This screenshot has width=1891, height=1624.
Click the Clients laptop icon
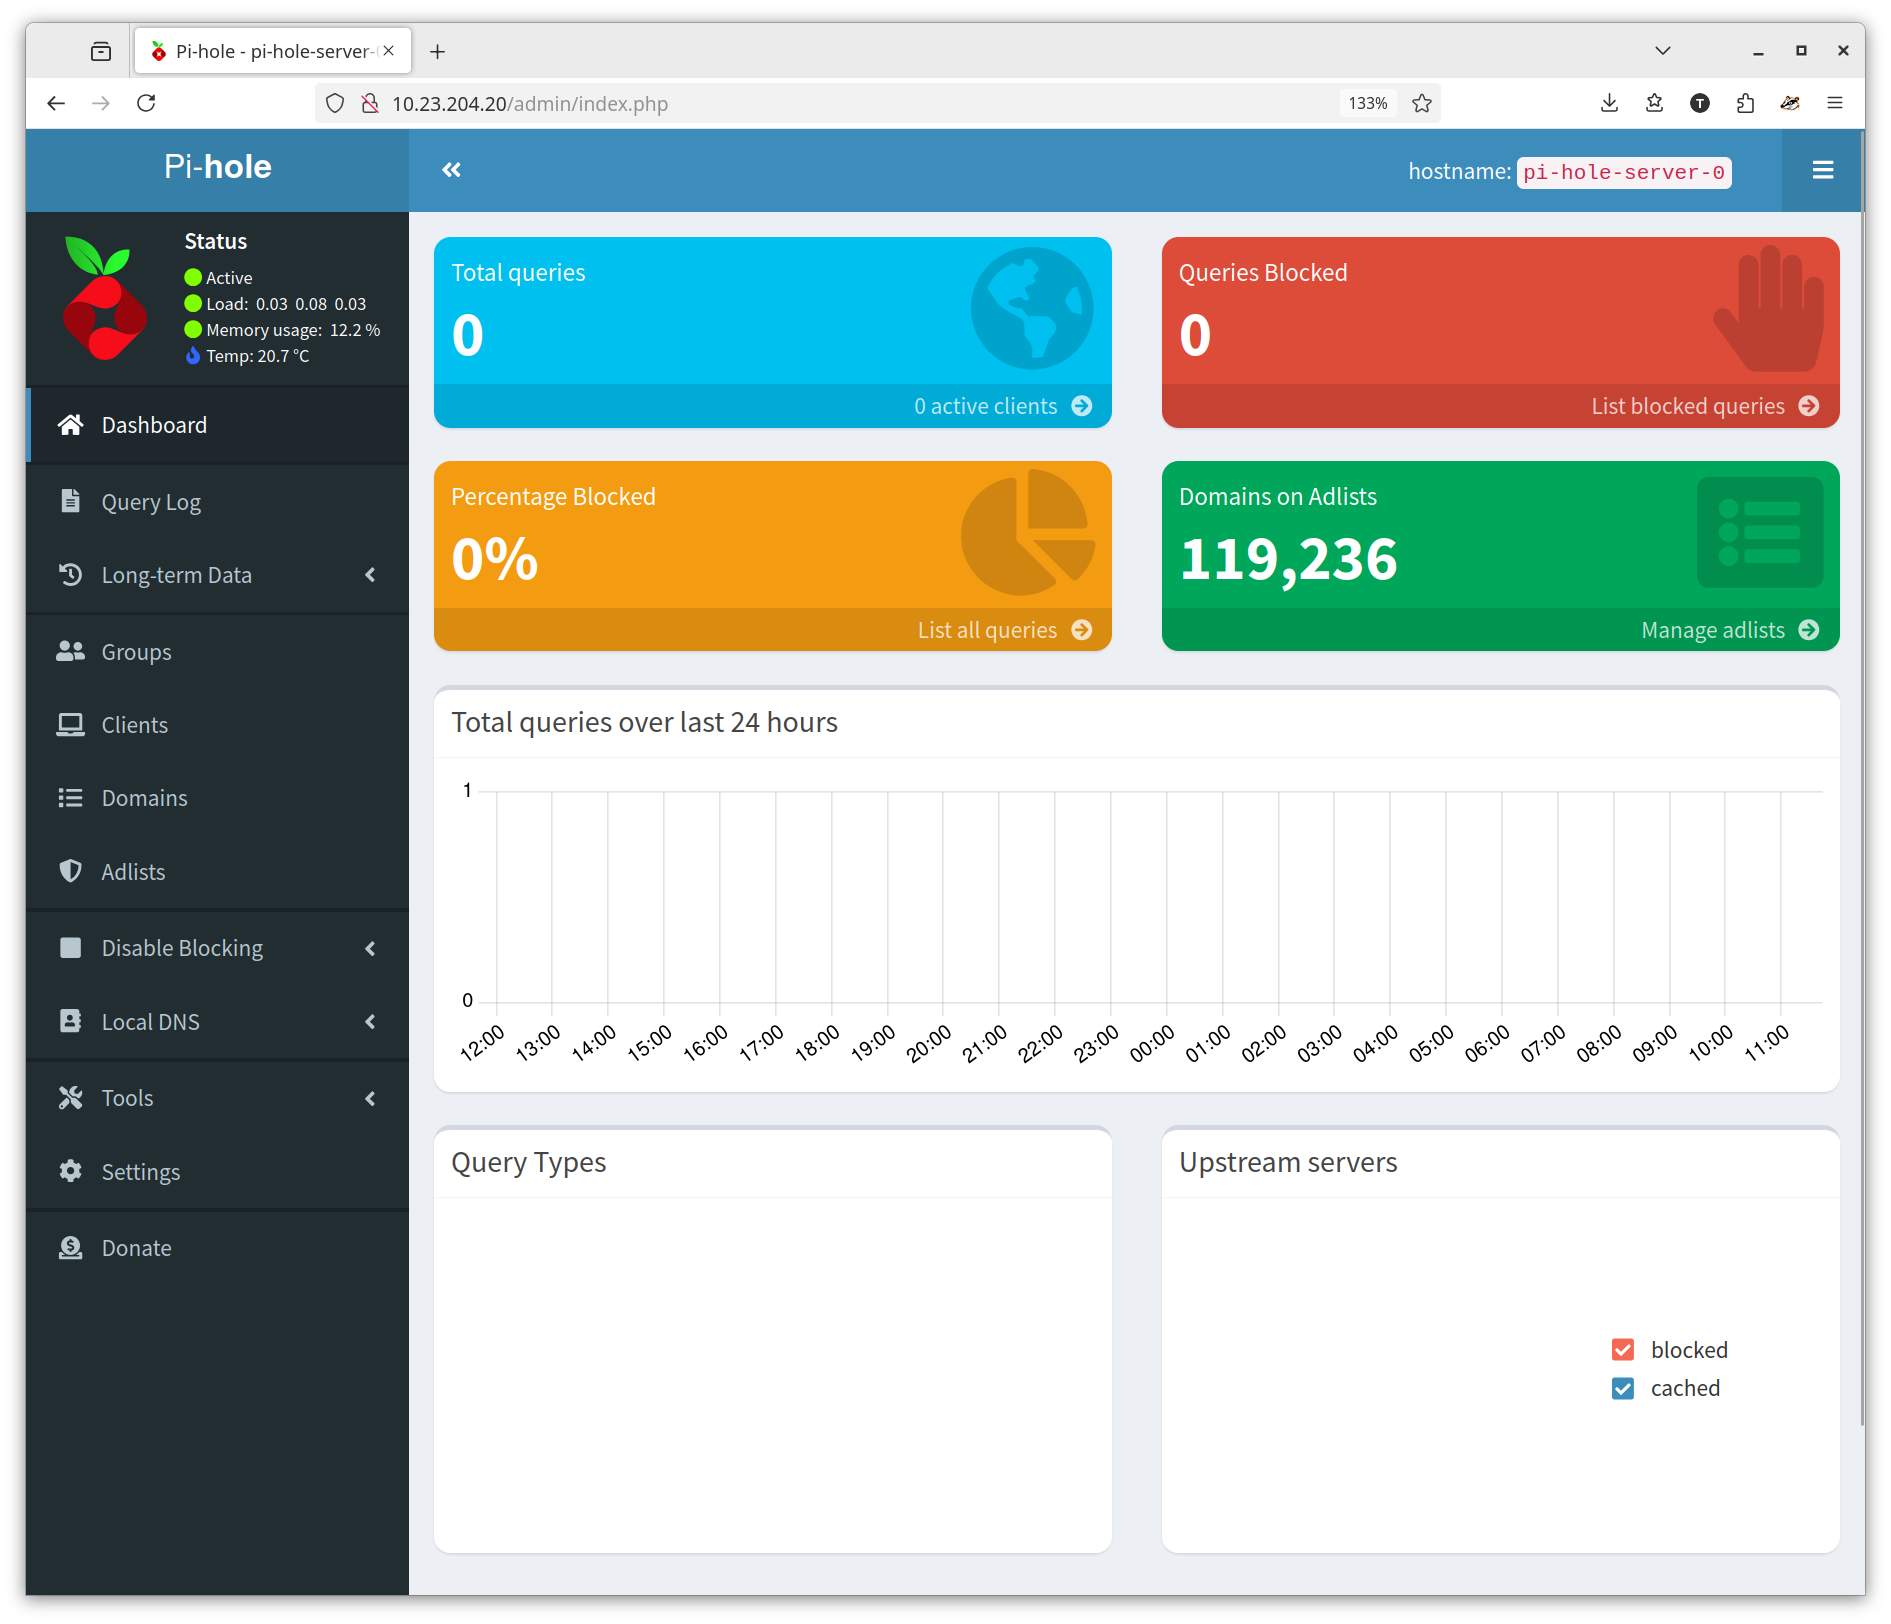[x=70, y=725]
